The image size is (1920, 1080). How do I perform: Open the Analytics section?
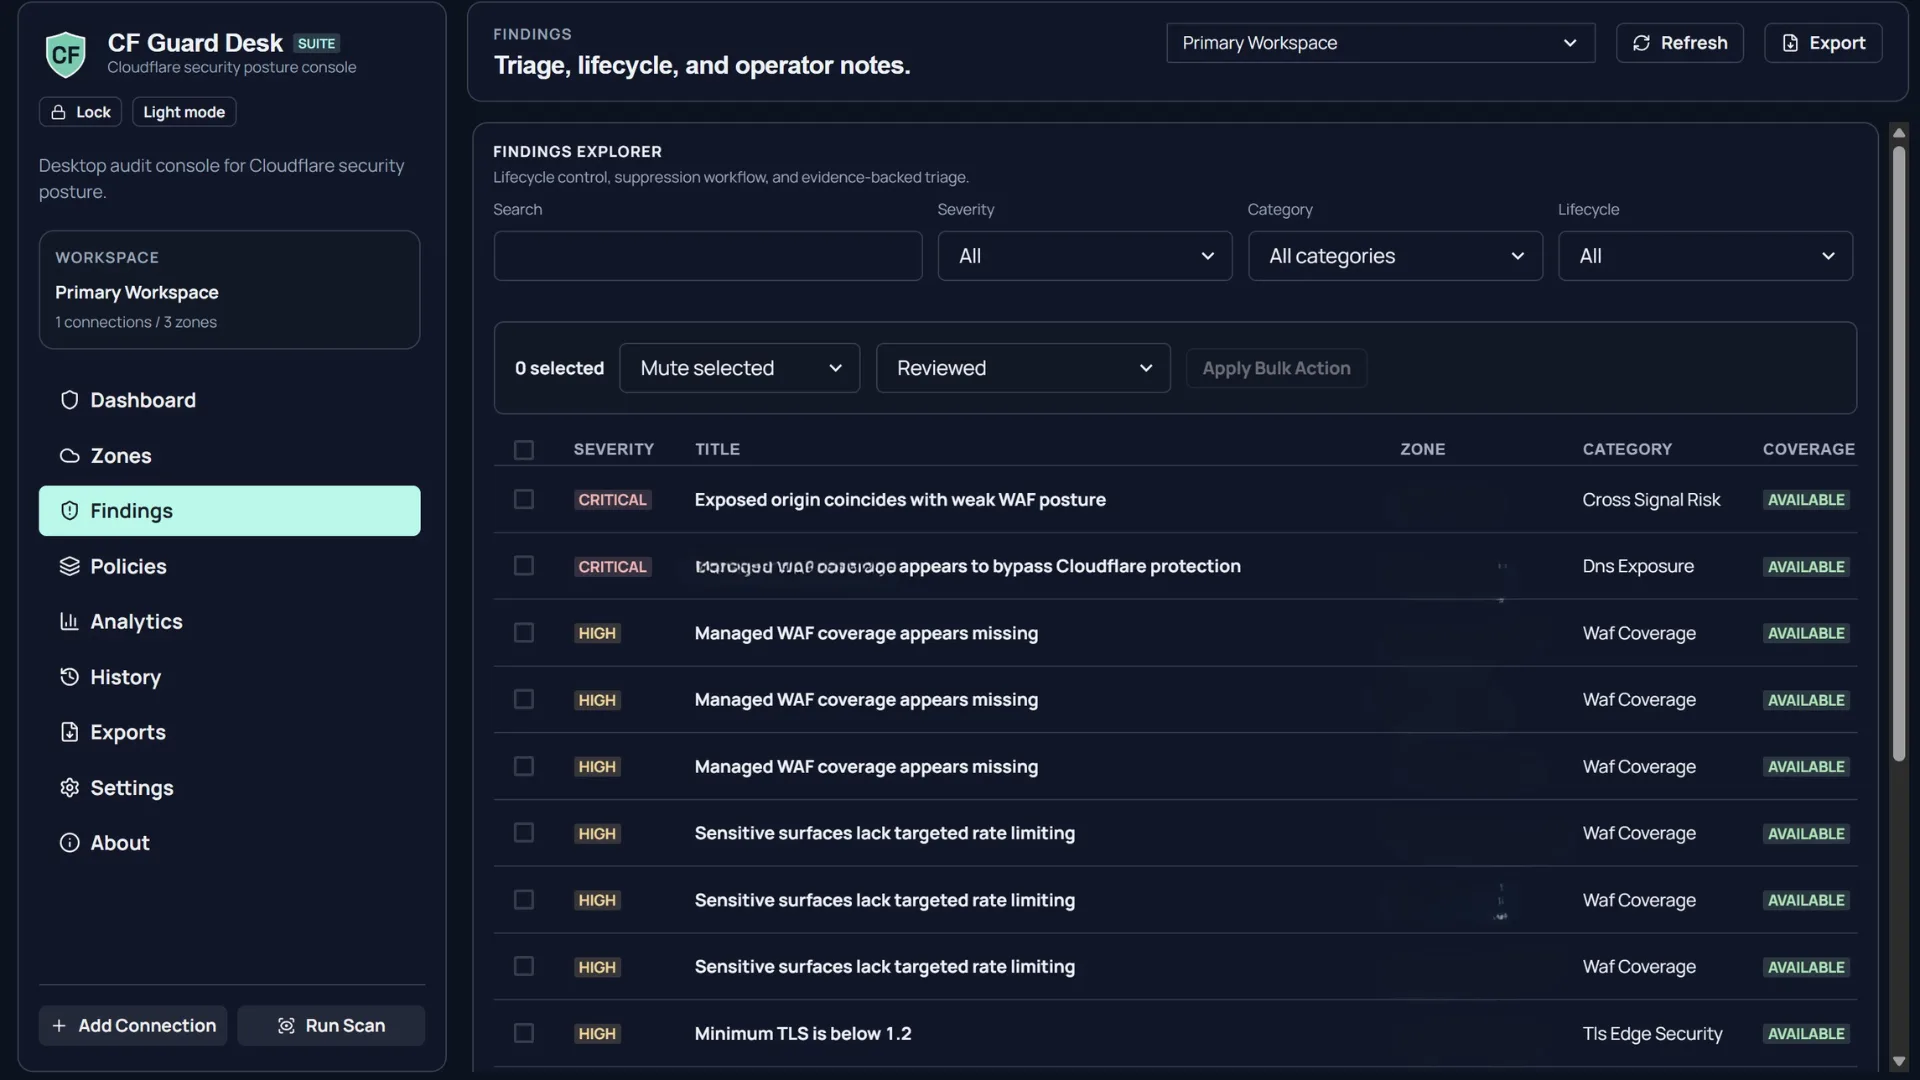pos(229,622)
